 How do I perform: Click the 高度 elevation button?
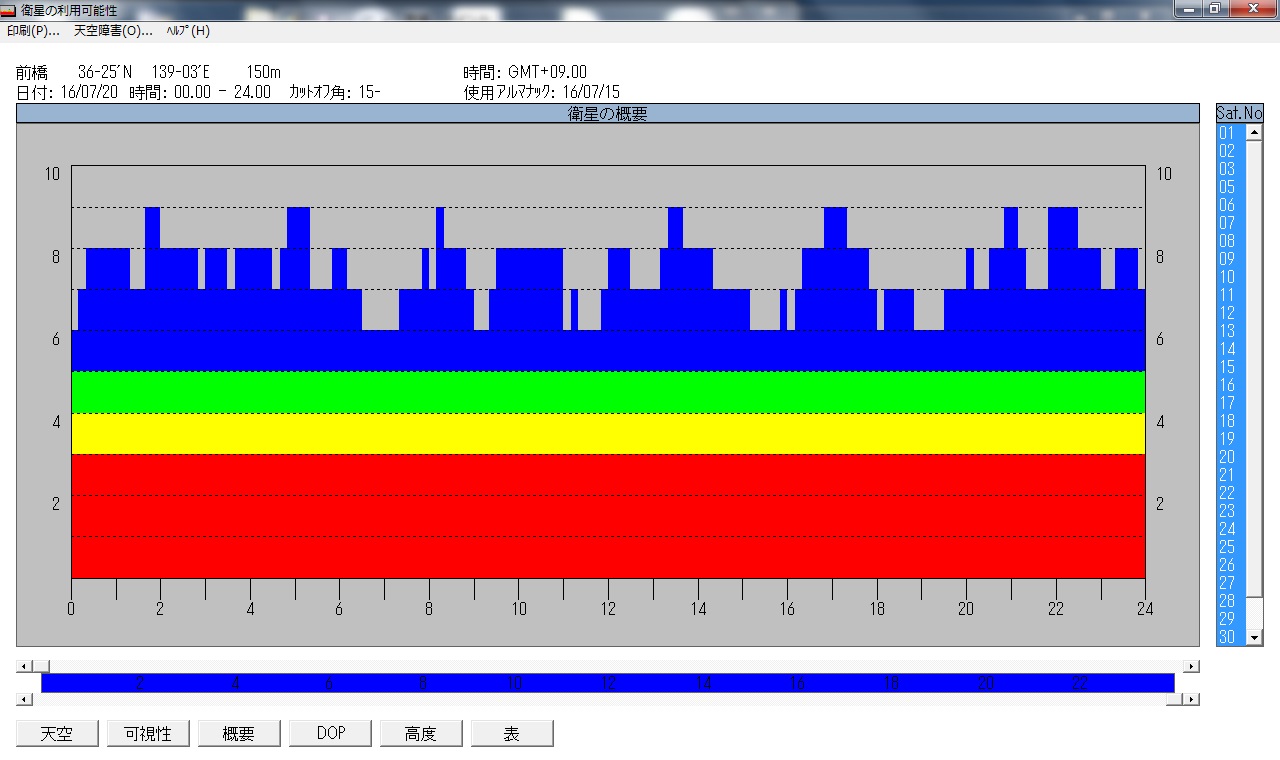[421, 733]
